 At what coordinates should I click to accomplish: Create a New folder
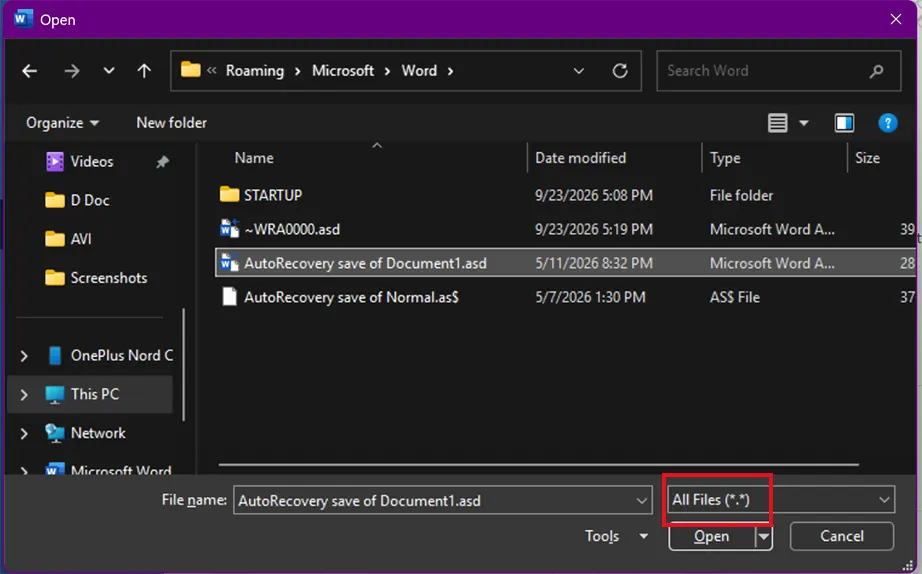click(x=171, y=122)
